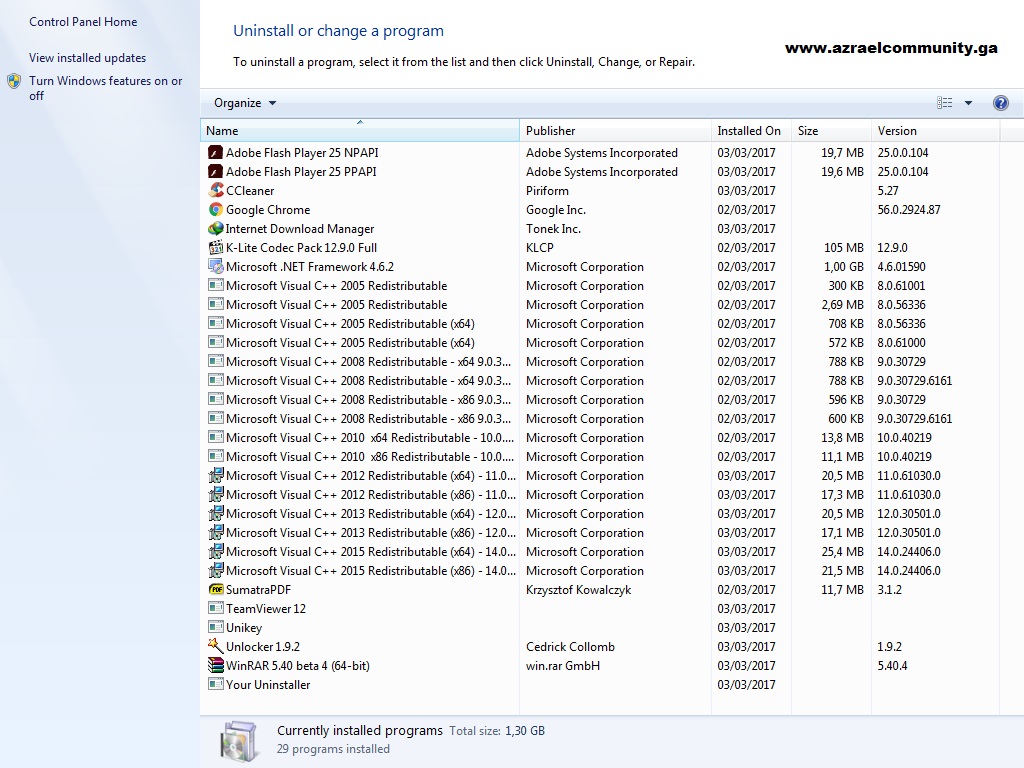Screen dimensions: 1024x768
Task: Sort by the Size column header
Action: (x=831, y=130)
